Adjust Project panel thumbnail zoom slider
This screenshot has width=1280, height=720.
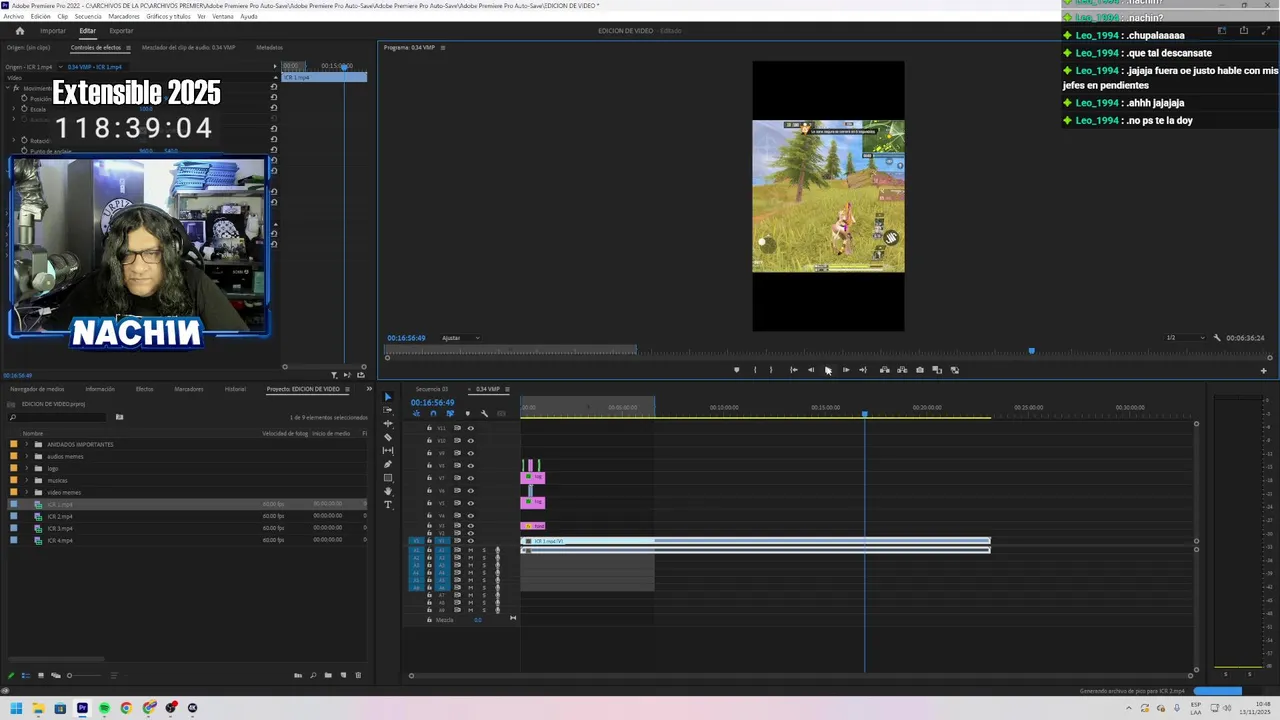69,675
